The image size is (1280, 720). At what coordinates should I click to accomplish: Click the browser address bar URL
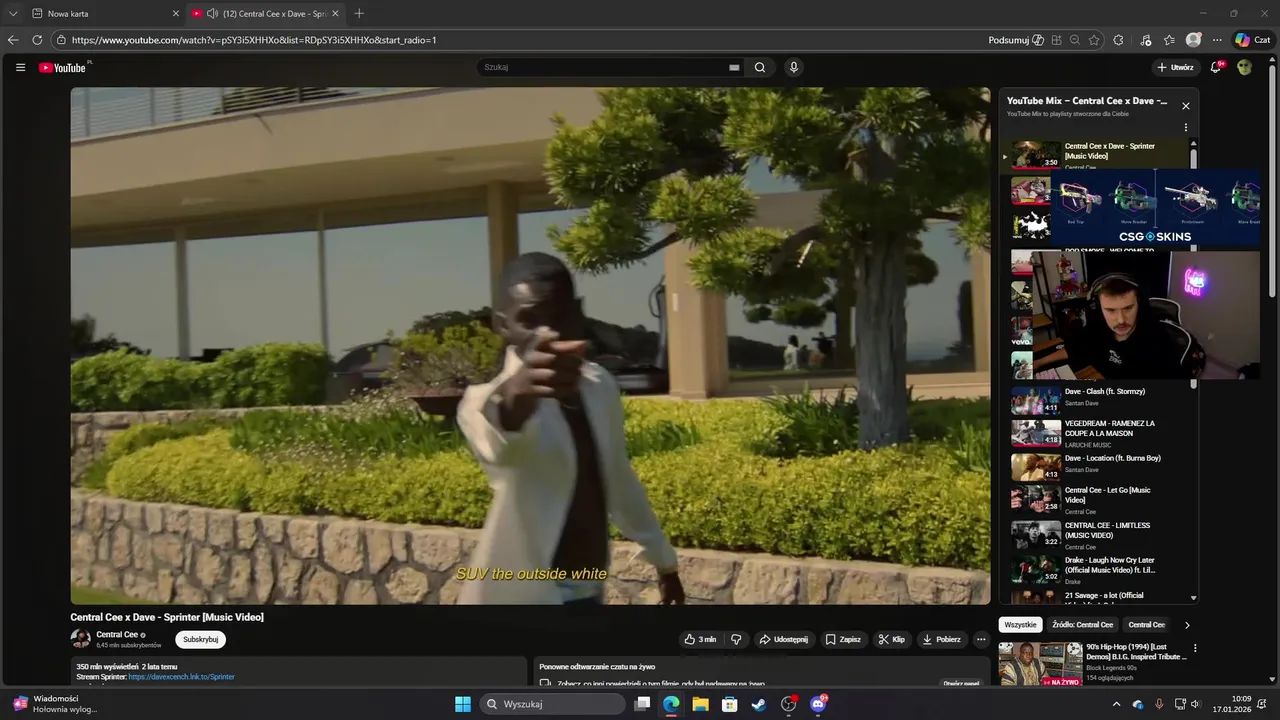tap(254, 40)
